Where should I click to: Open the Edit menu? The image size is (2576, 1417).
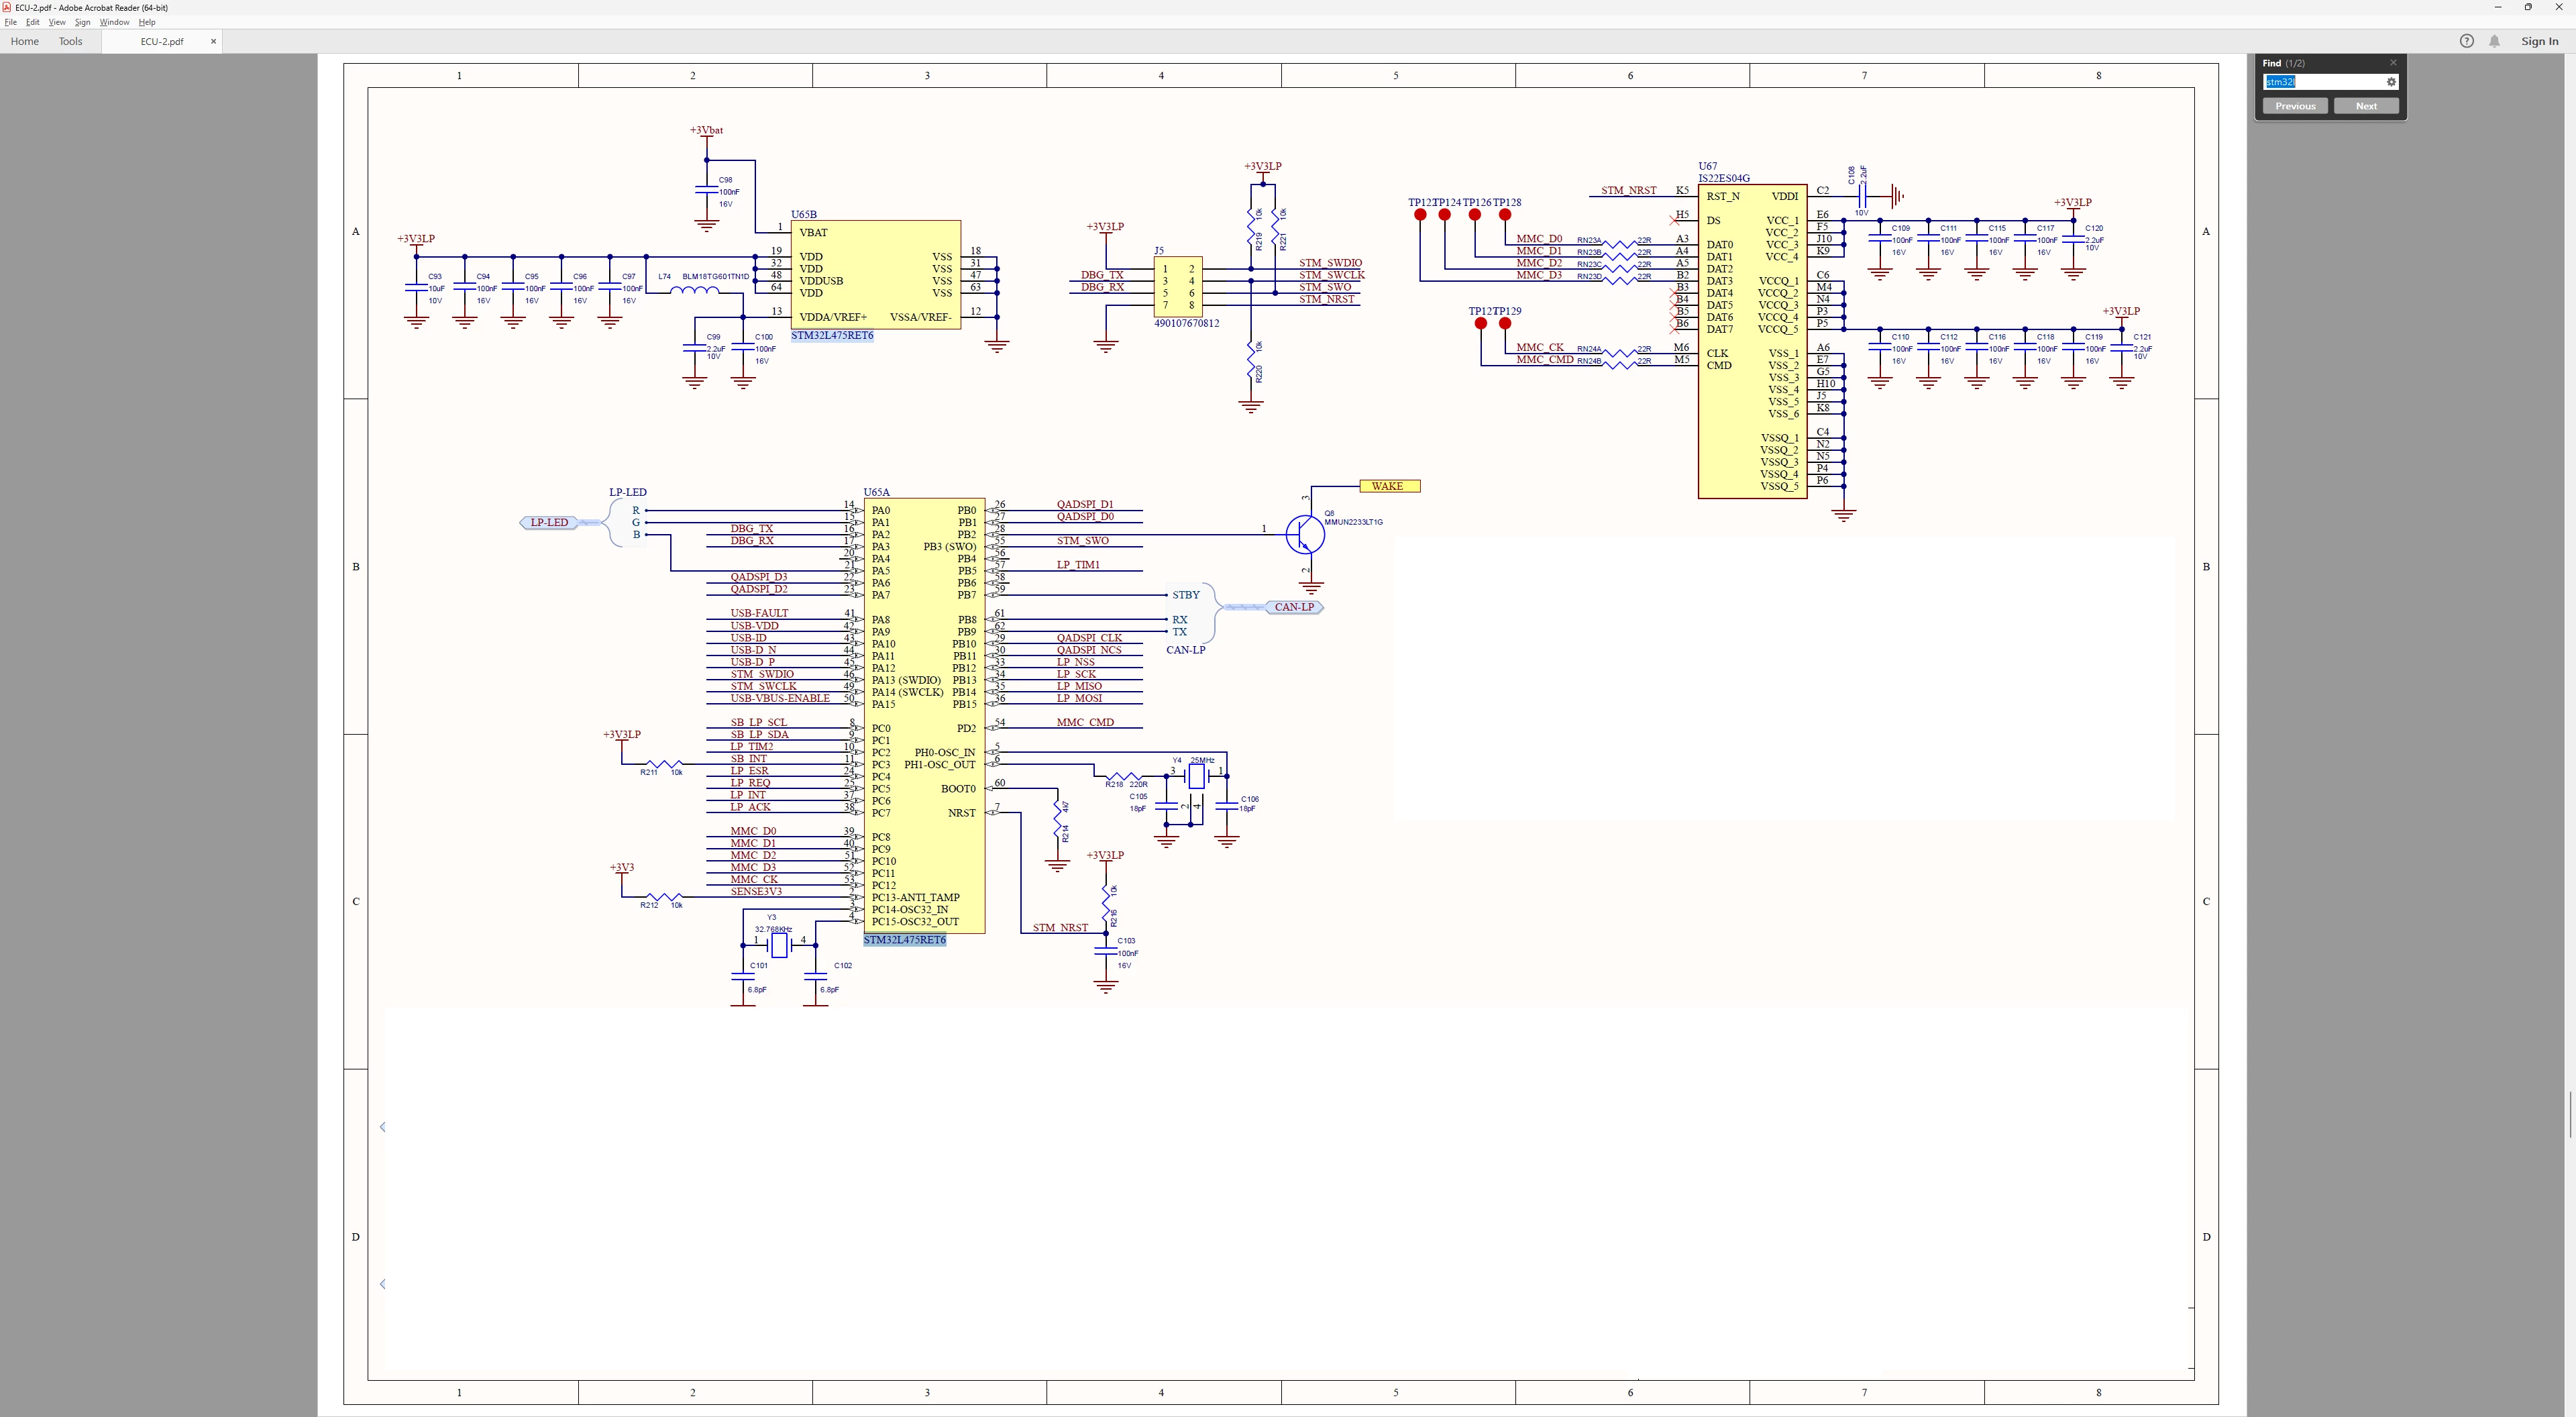pos(33,22)
